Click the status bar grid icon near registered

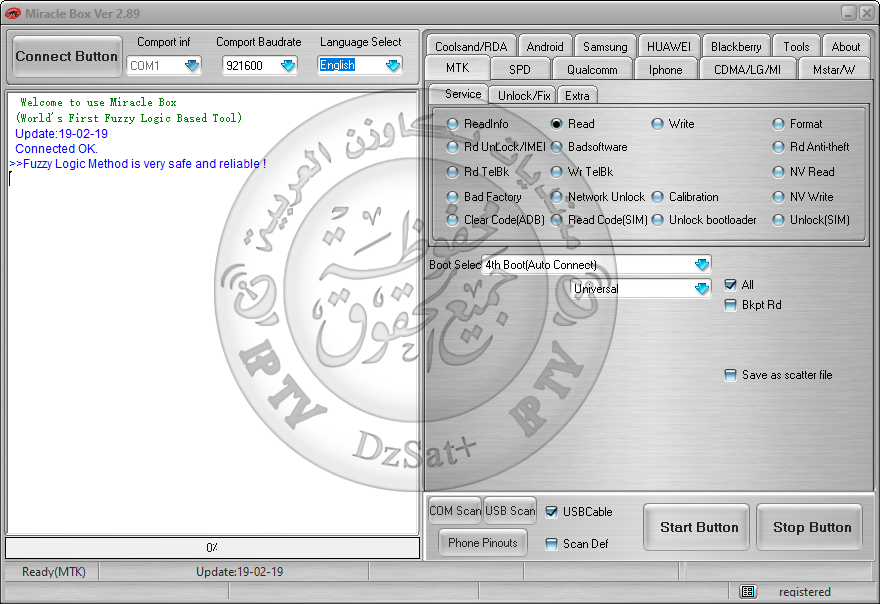click(748, 591)
